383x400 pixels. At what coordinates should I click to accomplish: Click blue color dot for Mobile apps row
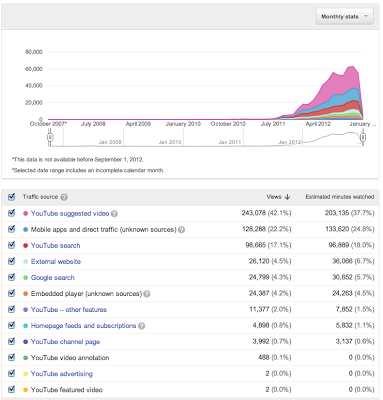[25, 230]
